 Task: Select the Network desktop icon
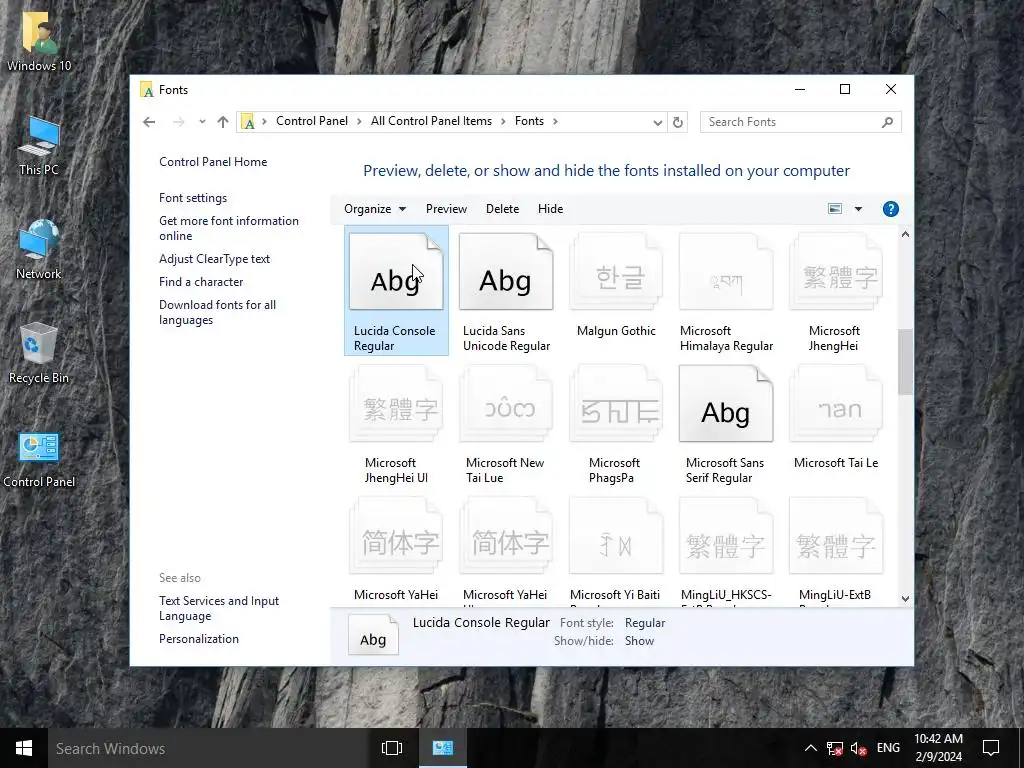(x=39, y=250)
